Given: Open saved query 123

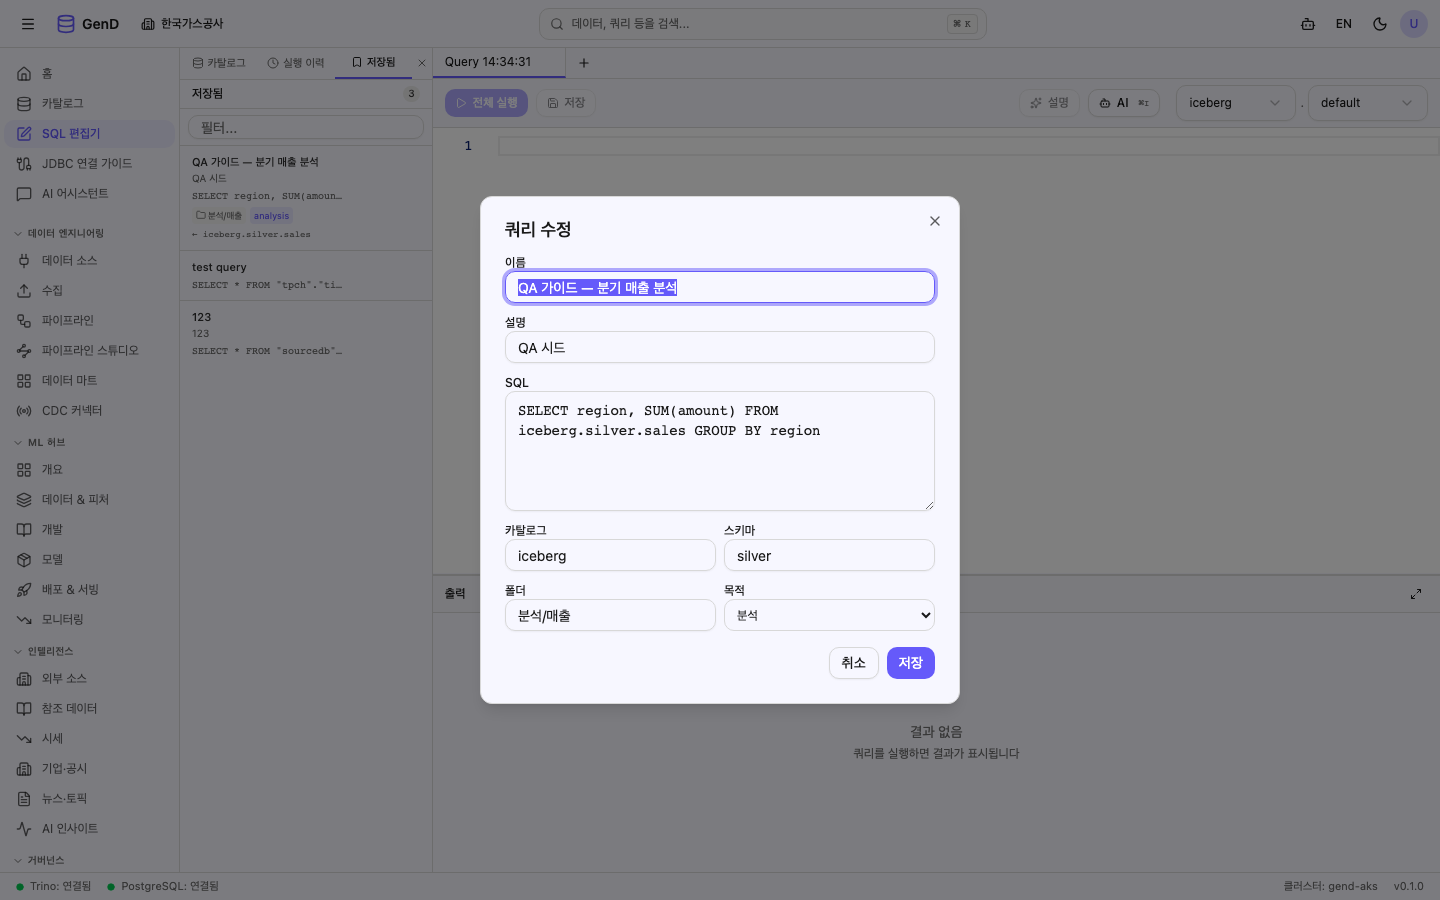Looking at the screenshot, I should pyautogui.click(x=306, y=334).
